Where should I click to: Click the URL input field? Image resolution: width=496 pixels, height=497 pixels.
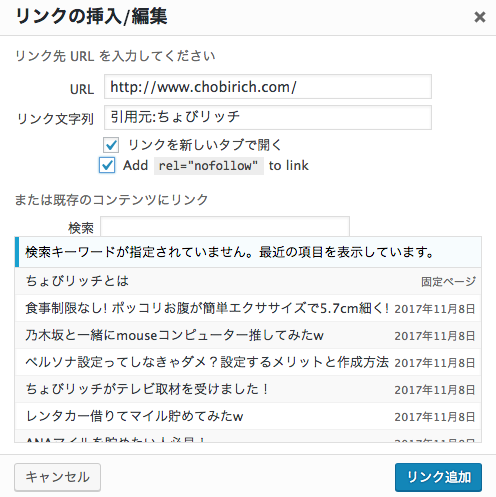point(268,87)
